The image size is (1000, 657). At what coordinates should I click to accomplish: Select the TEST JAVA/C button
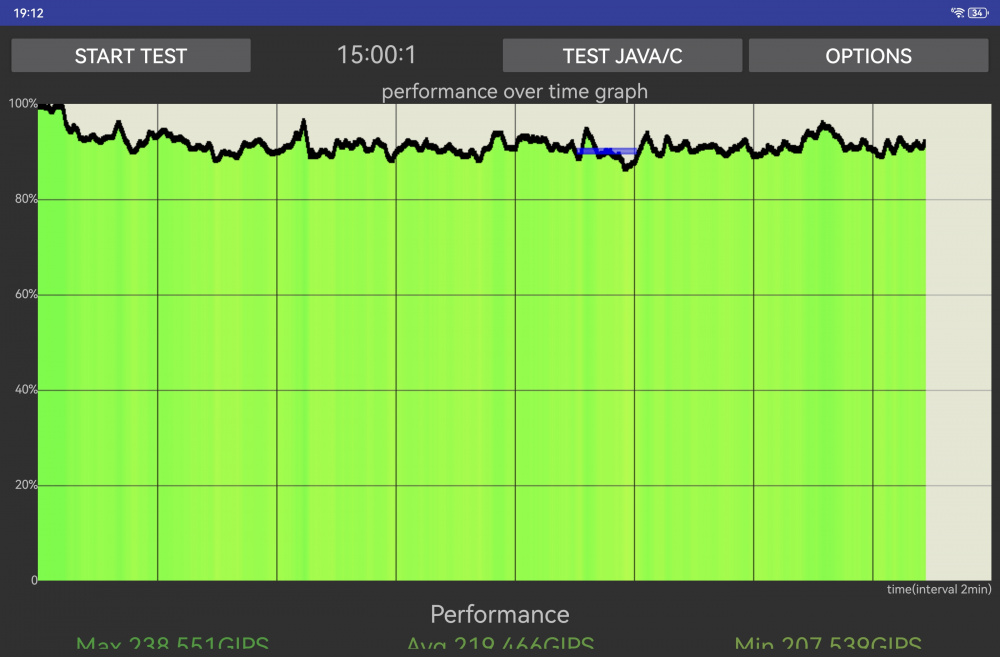click(622, 55)
